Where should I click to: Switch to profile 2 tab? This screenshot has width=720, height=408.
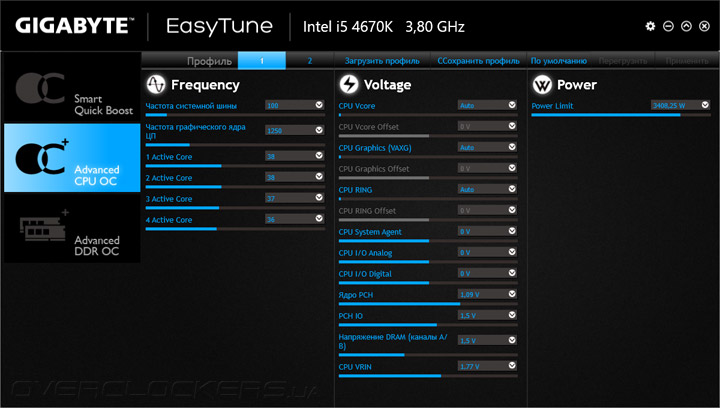coord(310,61)
